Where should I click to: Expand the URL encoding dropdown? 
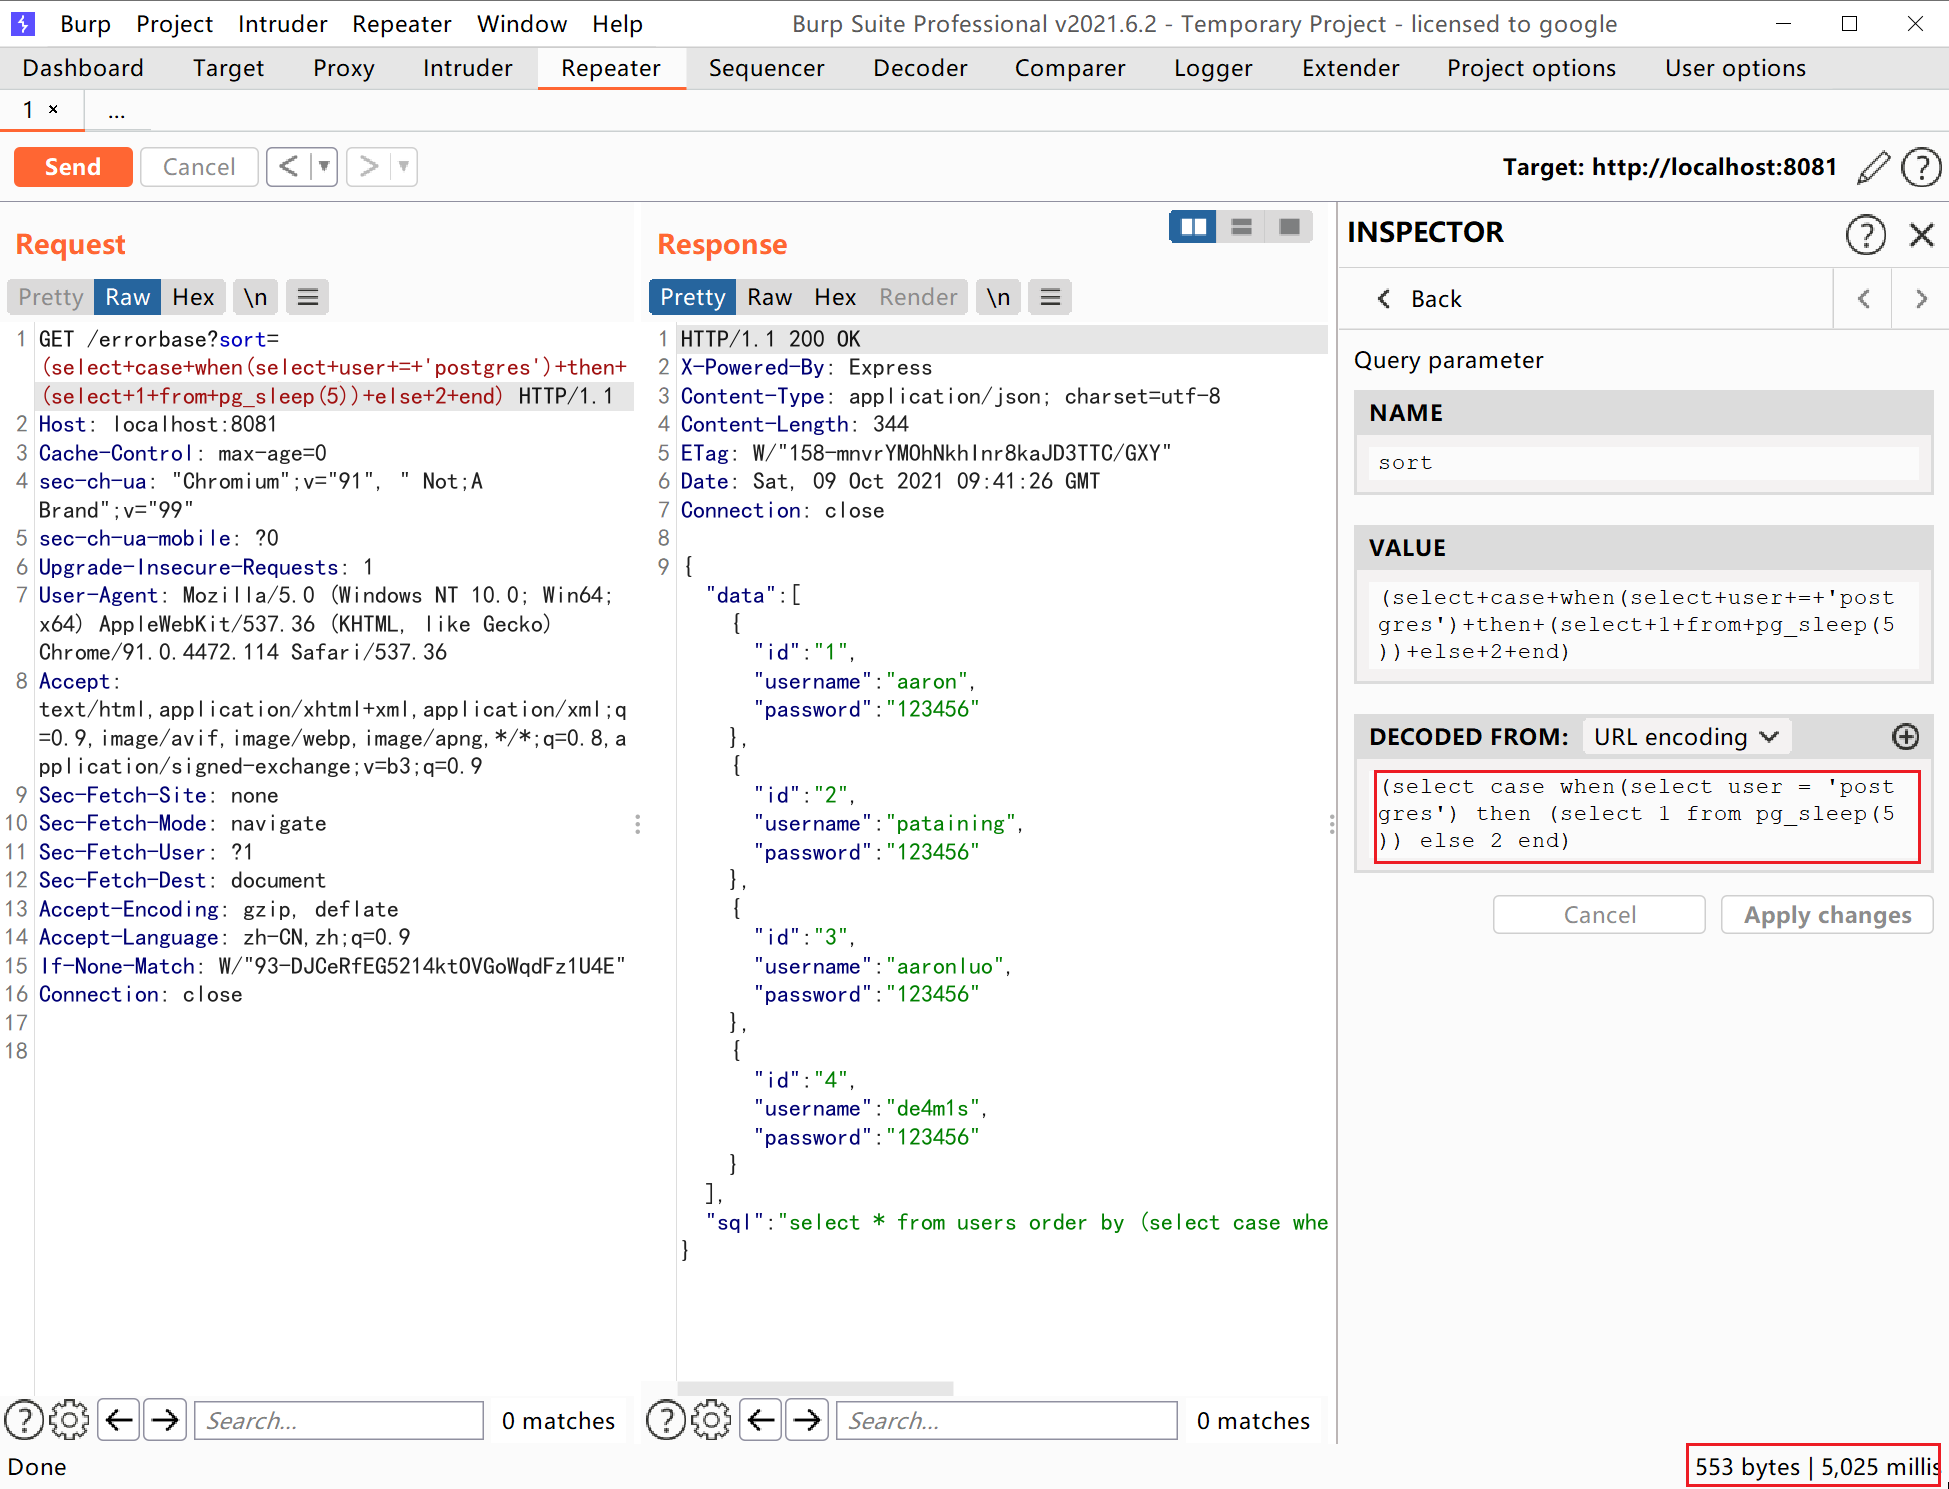click(x=1686, y=737)
